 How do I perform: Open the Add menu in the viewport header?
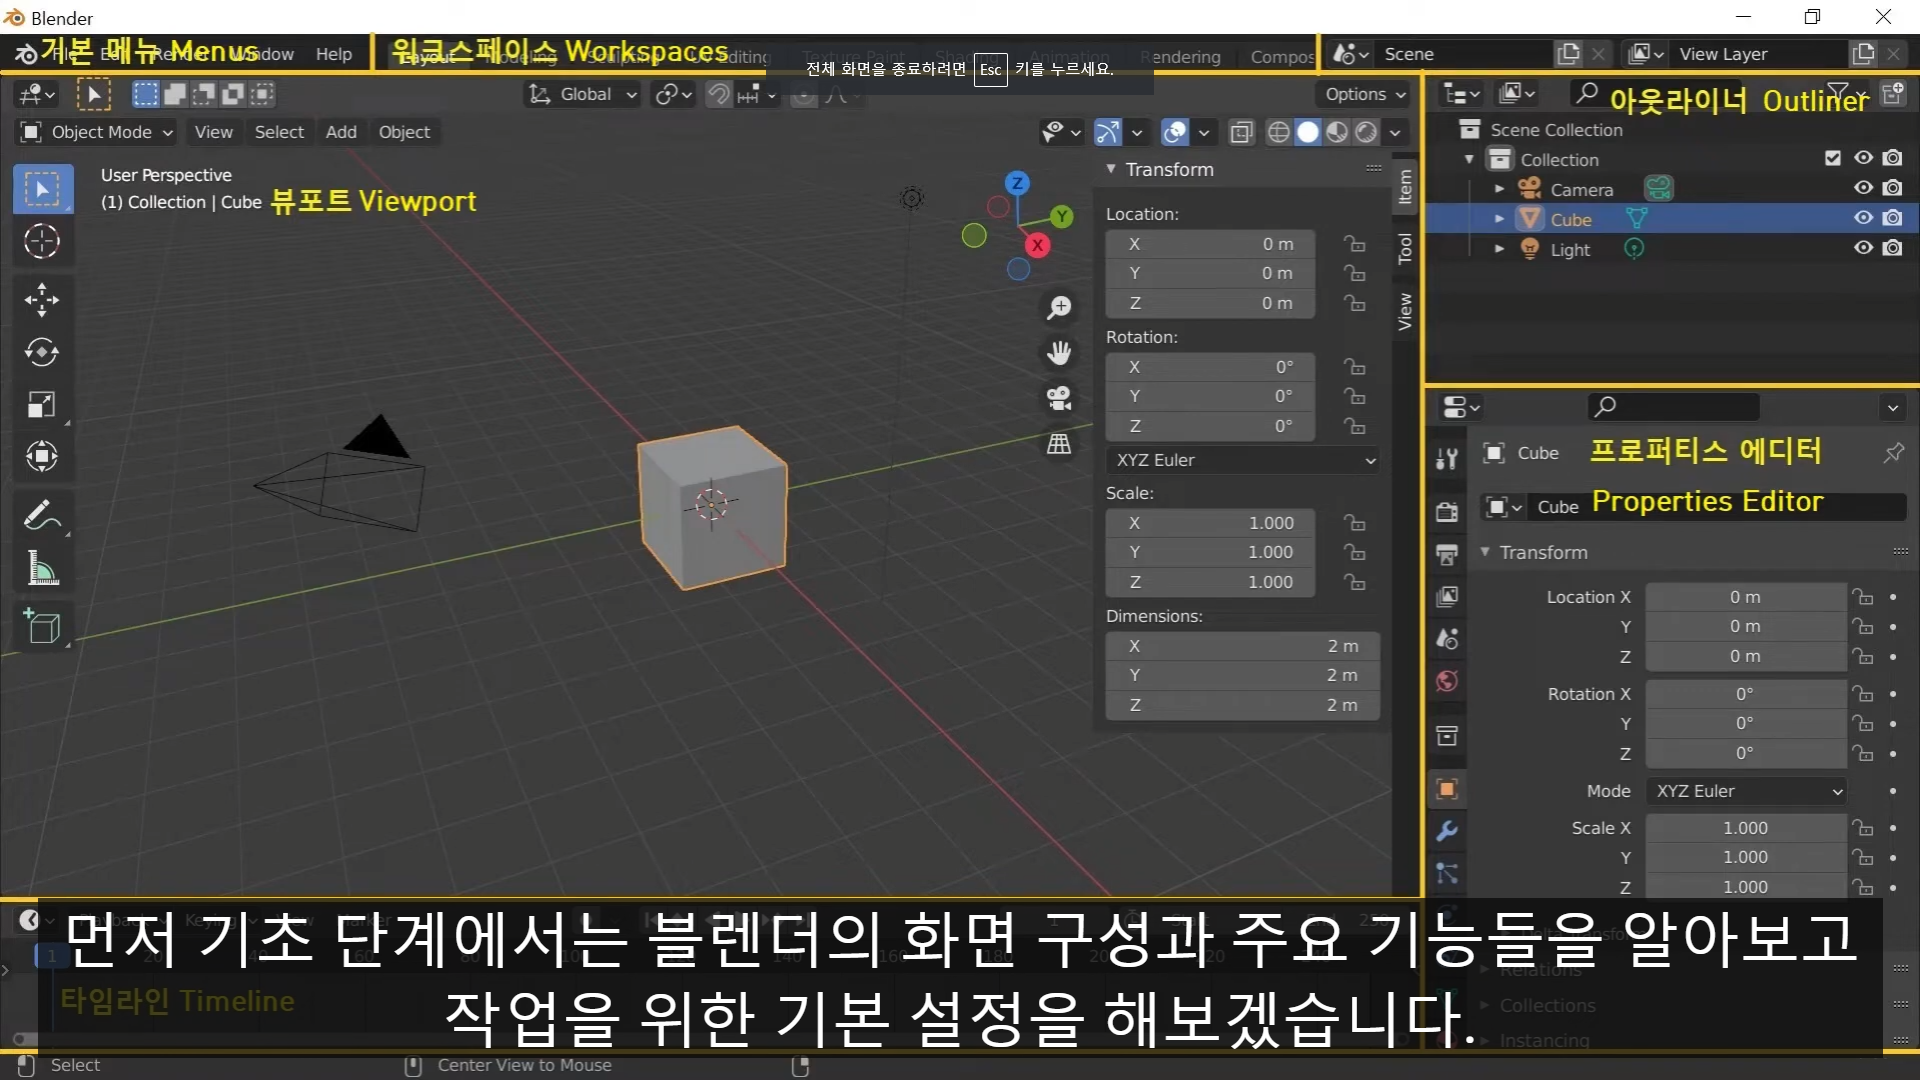pos(341,132)
